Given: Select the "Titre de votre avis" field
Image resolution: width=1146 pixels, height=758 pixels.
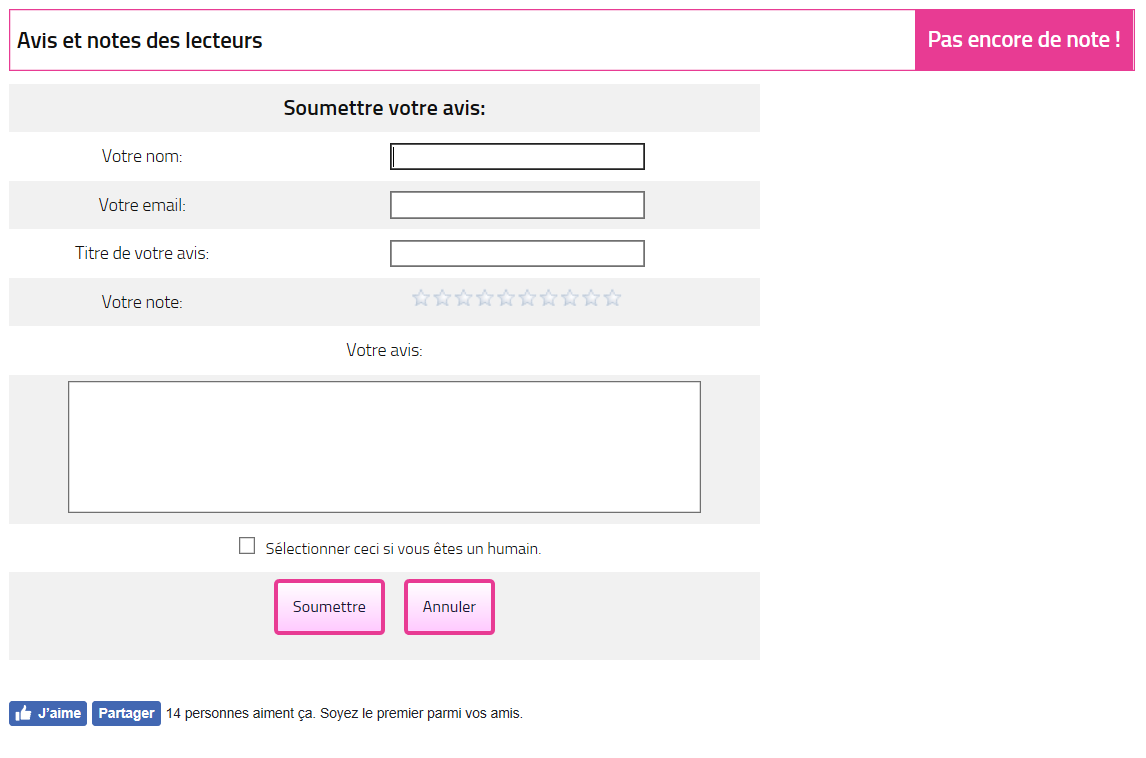Looking at the screenshot, I should [x=517, y=254].
